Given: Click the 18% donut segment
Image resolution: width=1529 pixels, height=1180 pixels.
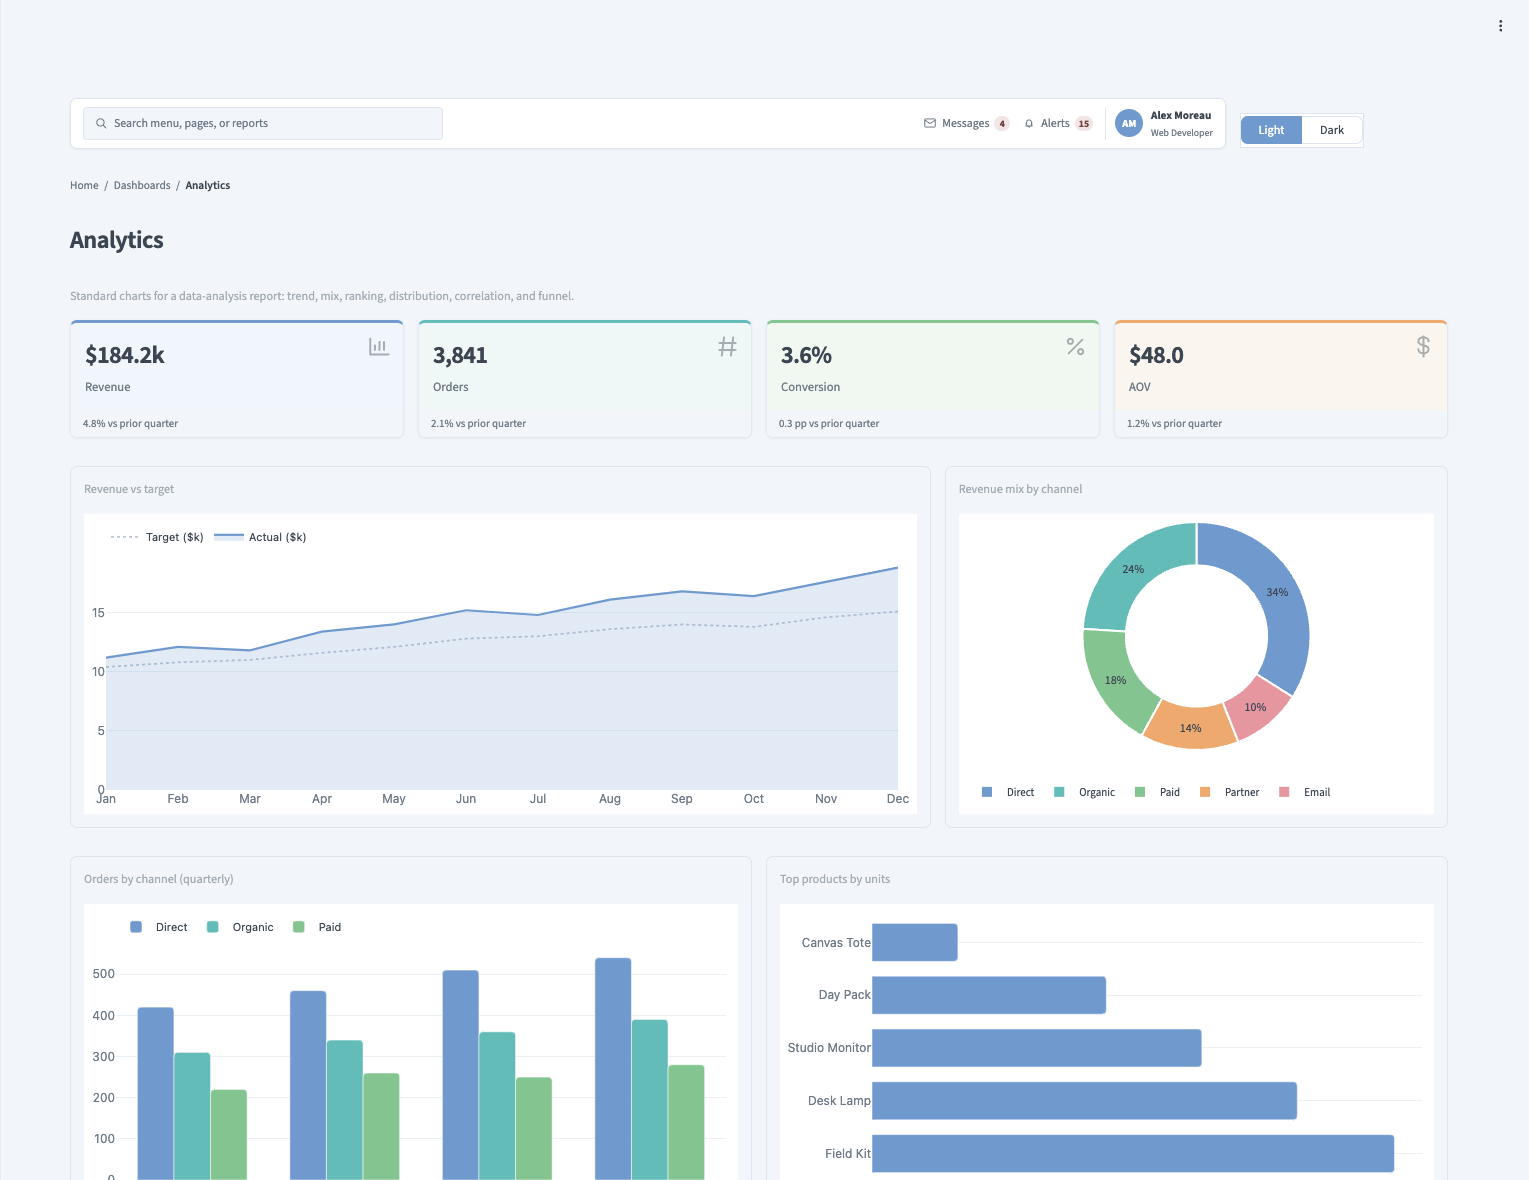Looking at the screenshot, I should click(x=1115, y=680).
